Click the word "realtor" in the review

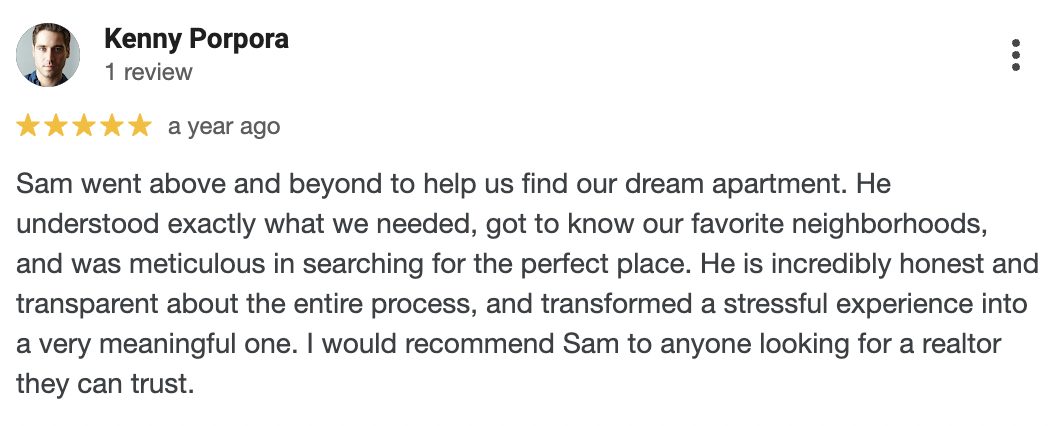point(961,344)
